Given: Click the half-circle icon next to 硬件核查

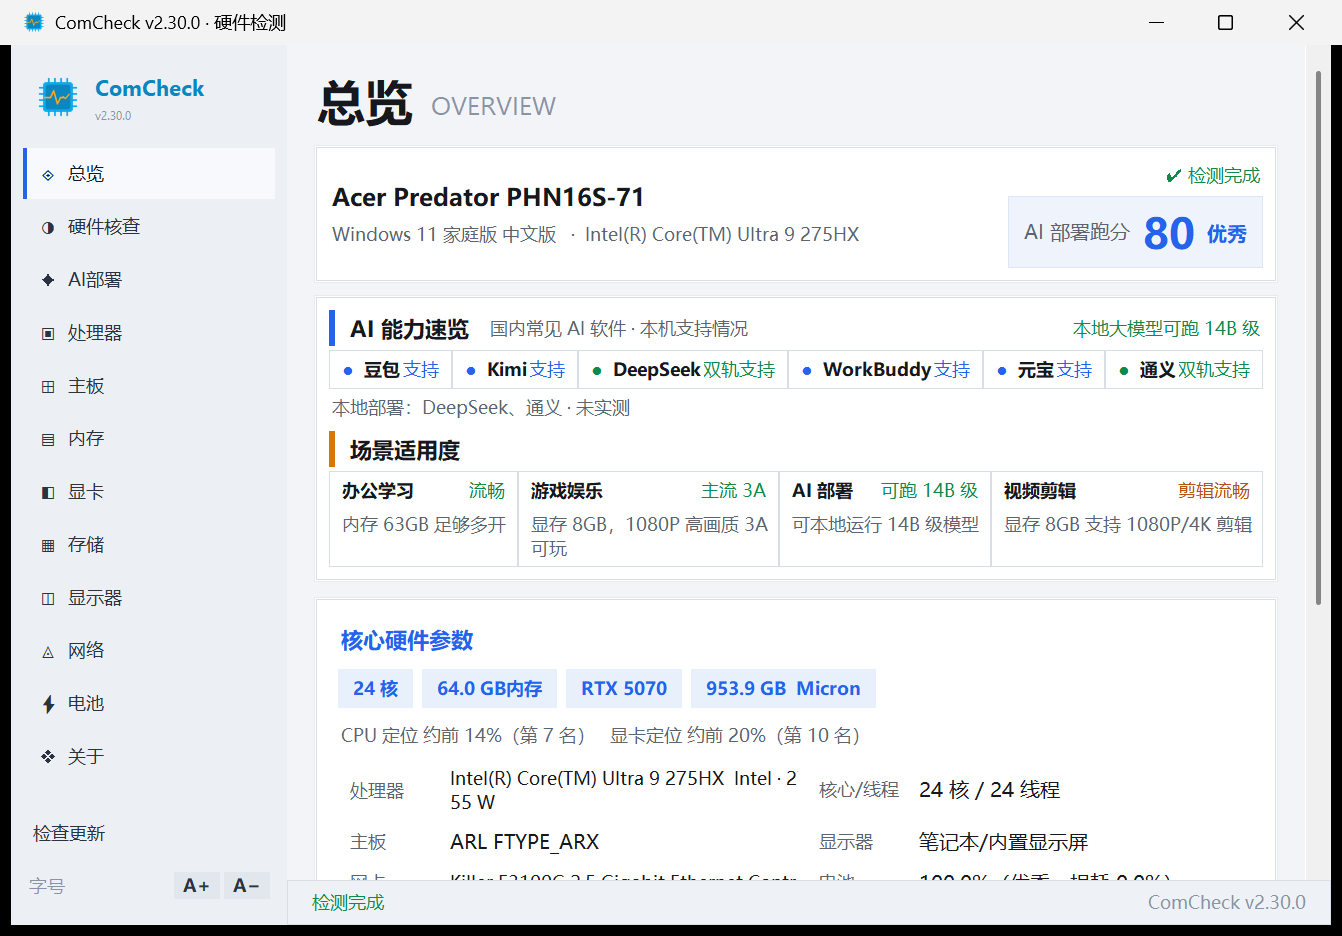Looking at the screenshot, I should click(48, 228).
